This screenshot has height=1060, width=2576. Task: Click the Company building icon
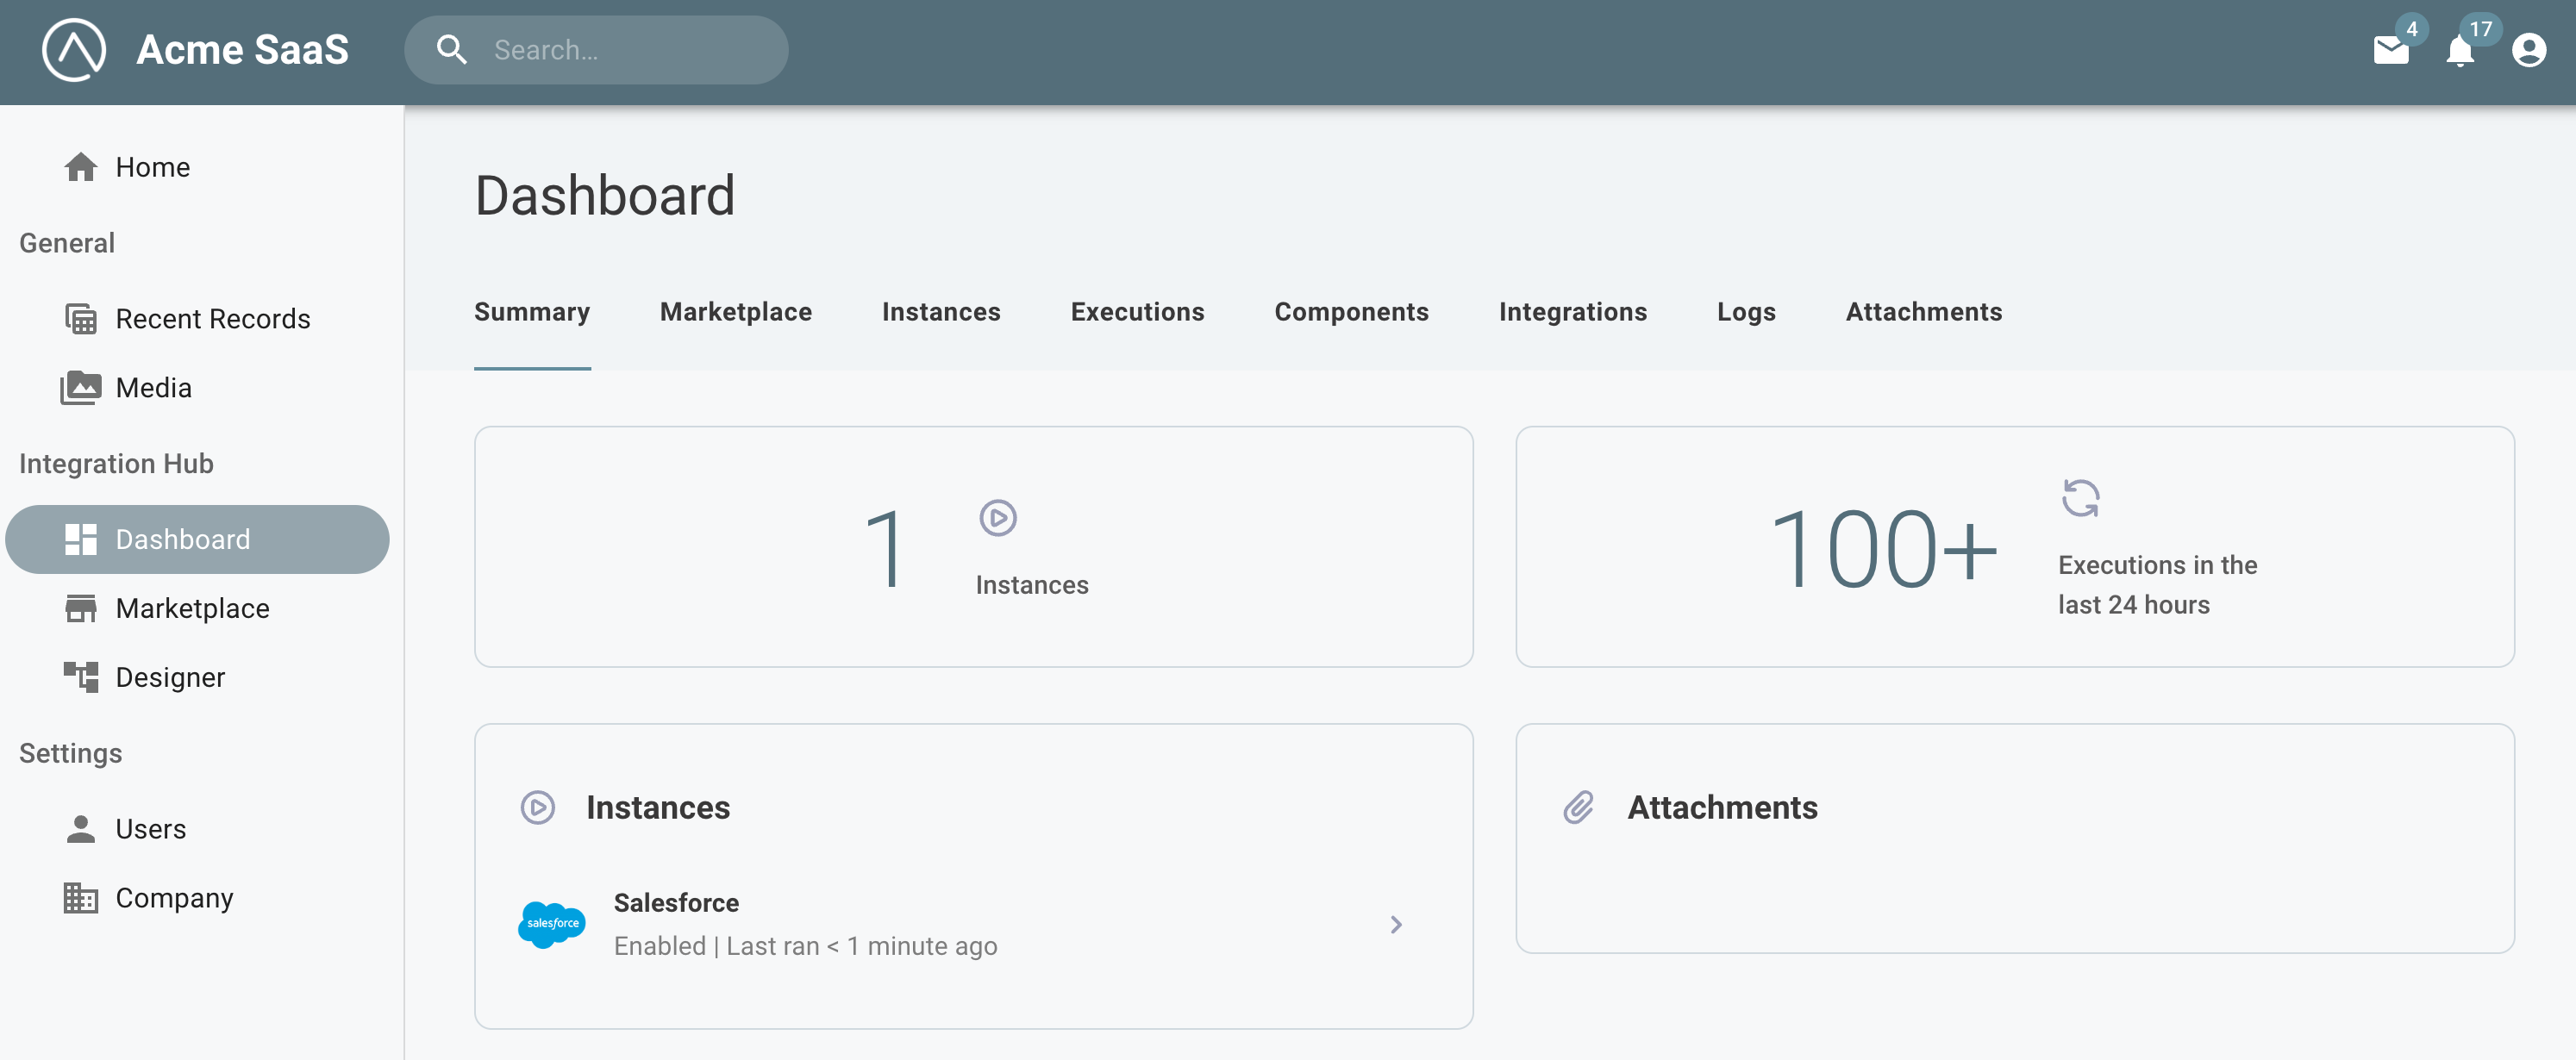80,897
